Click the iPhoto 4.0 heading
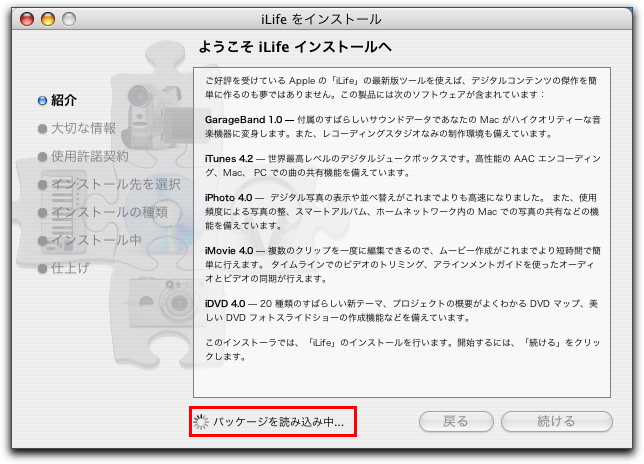 228,198
